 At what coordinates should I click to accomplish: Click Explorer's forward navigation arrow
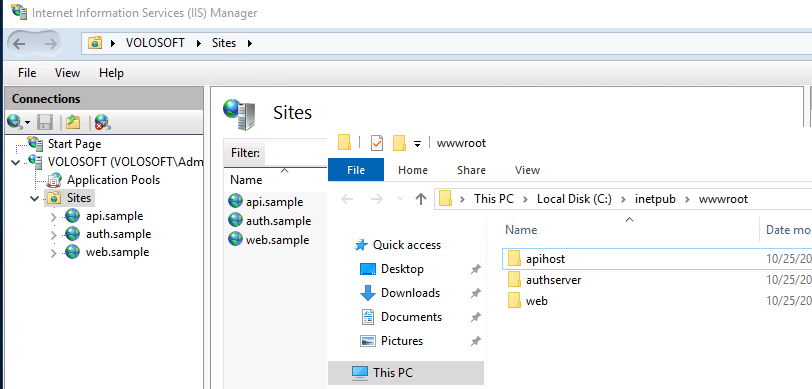click(377, 199)
